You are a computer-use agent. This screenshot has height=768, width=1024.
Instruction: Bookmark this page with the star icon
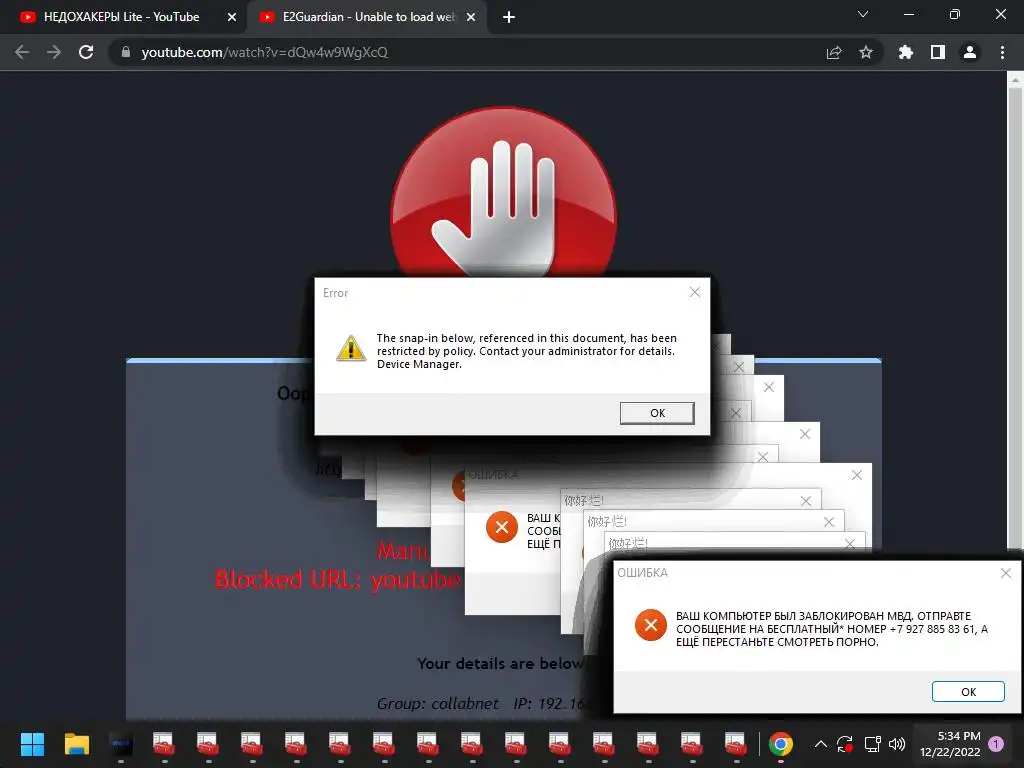[x=866, y=52]
